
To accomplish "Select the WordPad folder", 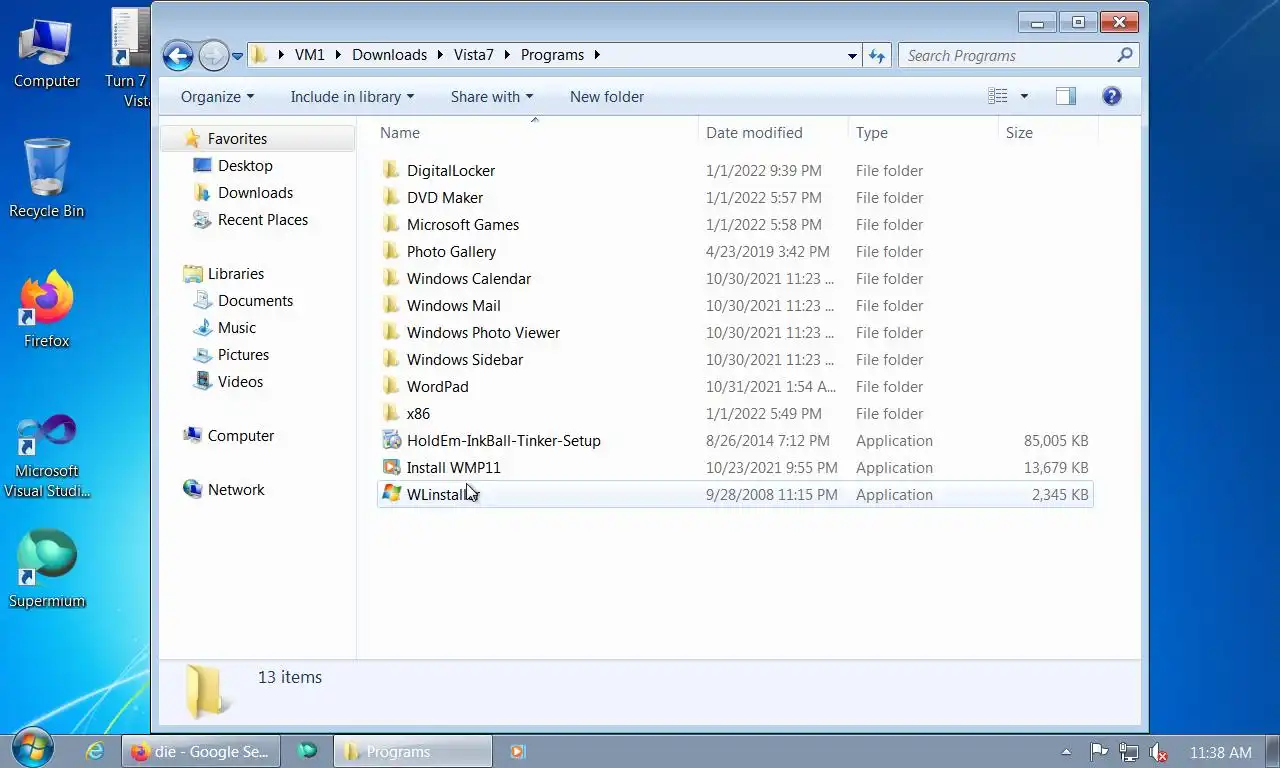I will 437,387.
